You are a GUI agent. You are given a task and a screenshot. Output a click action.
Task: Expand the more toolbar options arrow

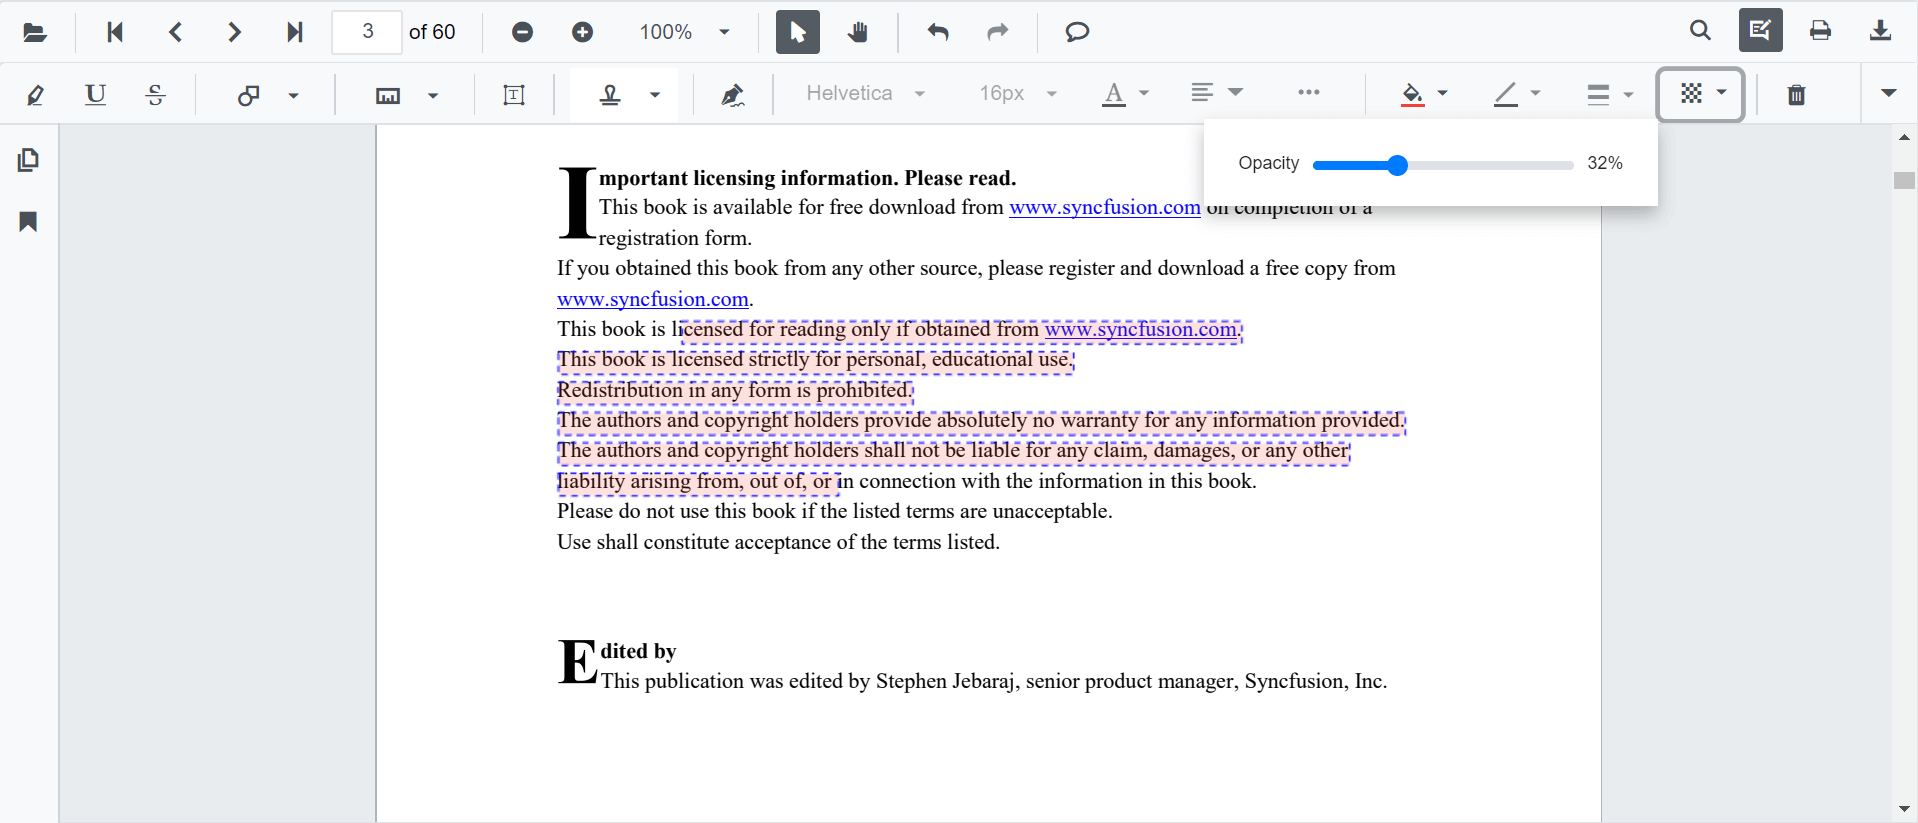1888,93
